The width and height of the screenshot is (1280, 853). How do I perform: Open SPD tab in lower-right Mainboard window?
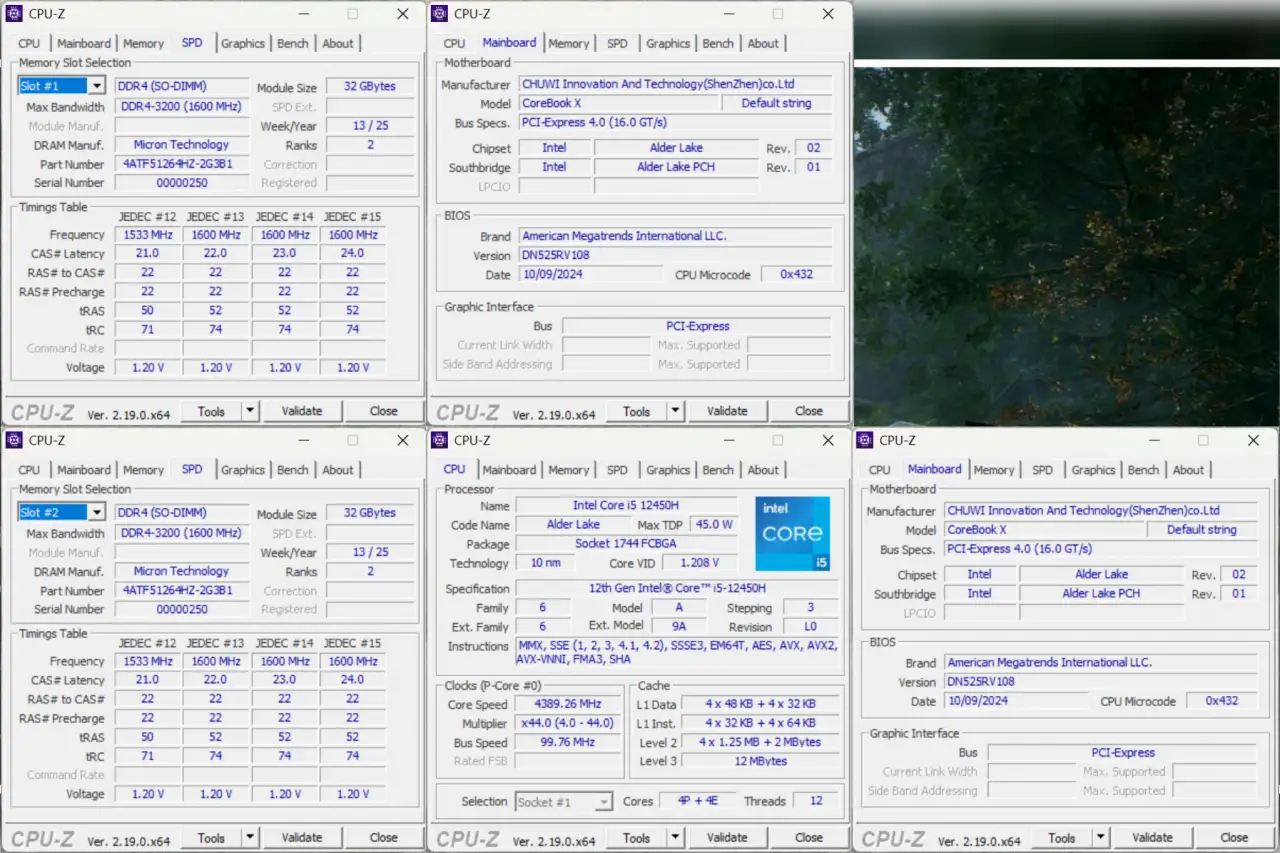pyautogui.click(x=1042, y=470)
